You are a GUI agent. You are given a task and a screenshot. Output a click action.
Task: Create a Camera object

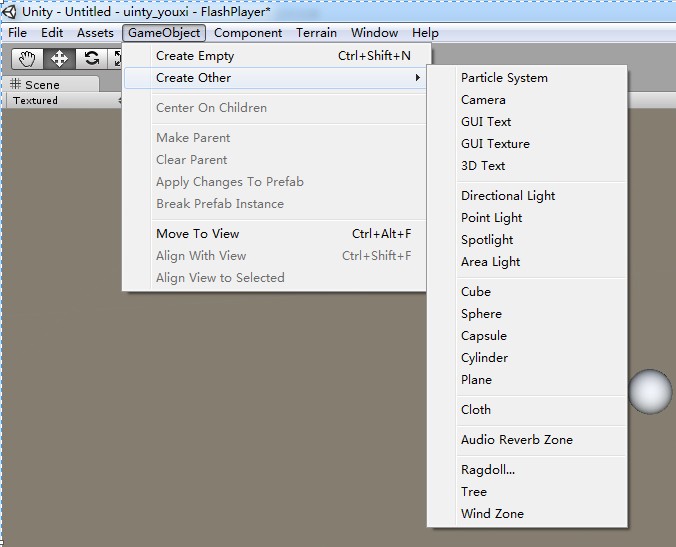(x=527, y=100)
